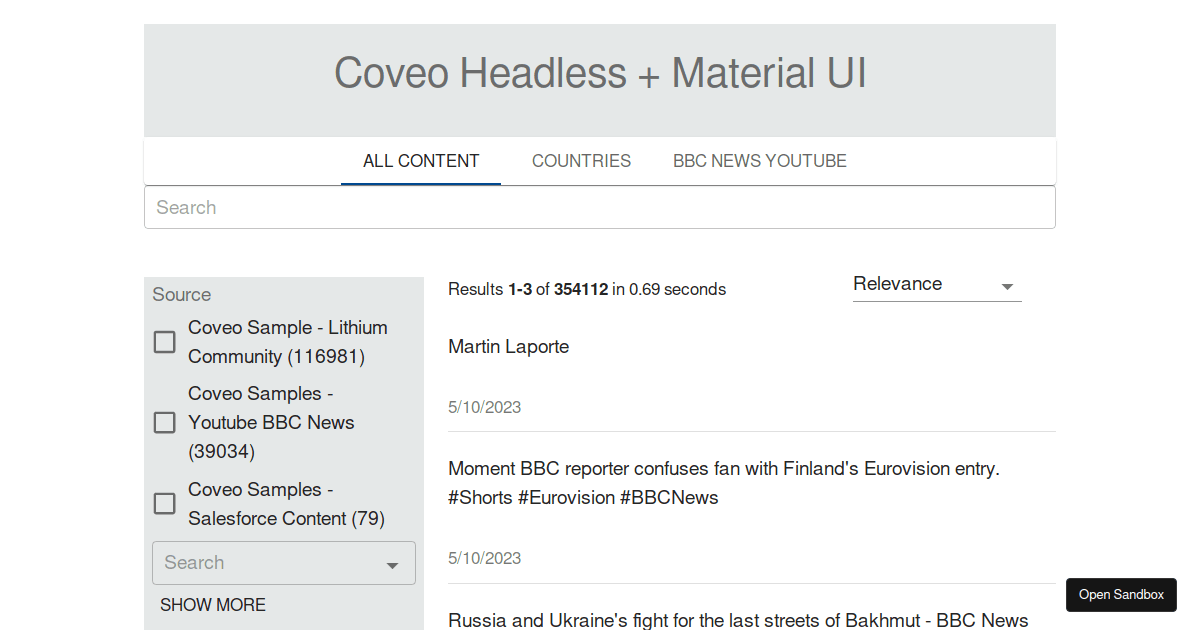This screenshot has height=630, width=1200.
Task: Click SHOW MORE to reveal more sources
Action: point(213,605)
